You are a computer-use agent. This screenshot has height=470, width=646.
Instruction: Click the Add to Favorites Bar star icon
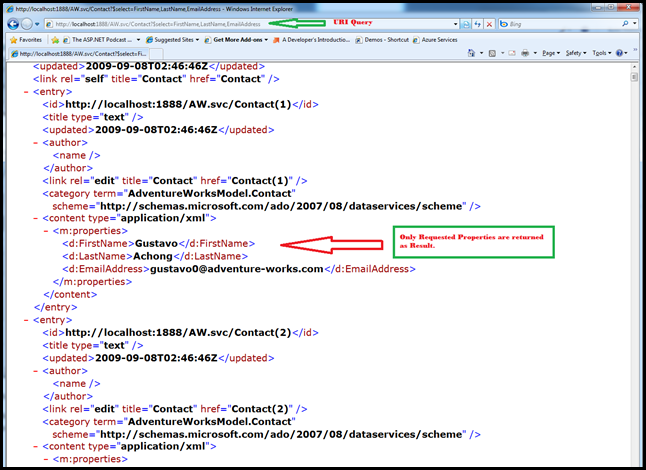click(x=55, y=40)
